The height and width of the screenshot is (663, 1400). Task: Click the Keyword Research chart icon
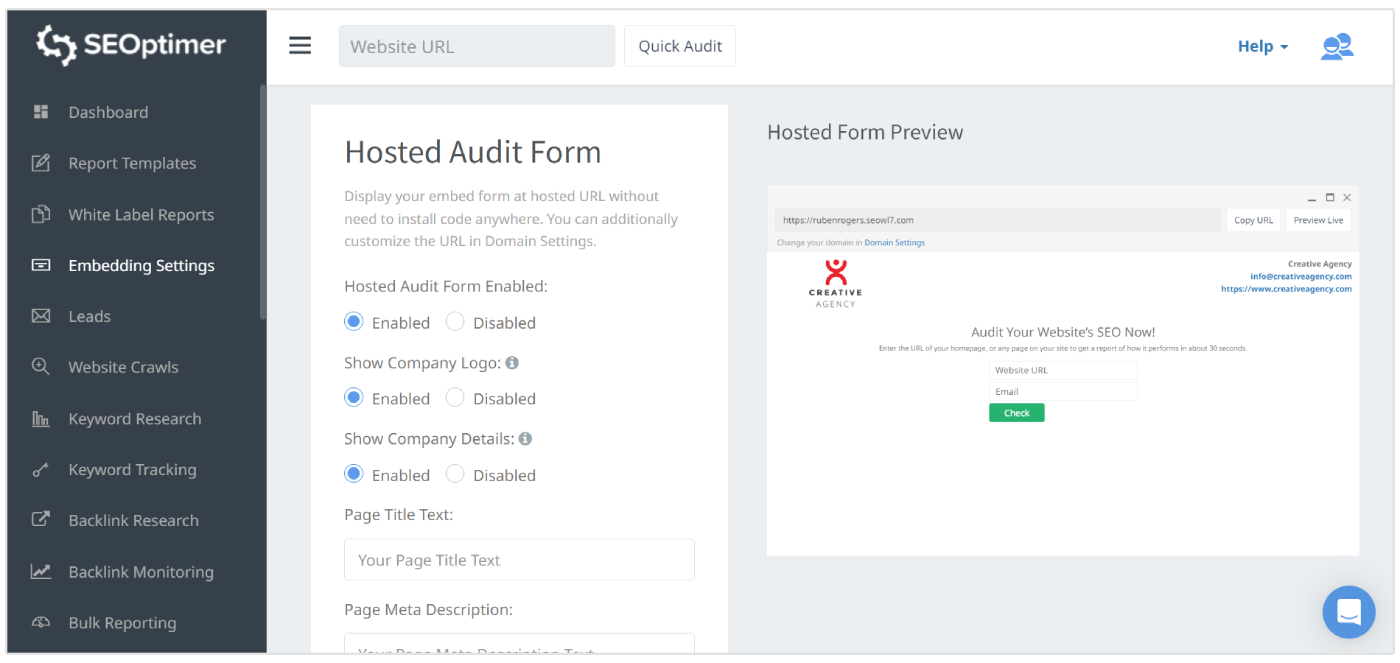click(x=41, y=419)
